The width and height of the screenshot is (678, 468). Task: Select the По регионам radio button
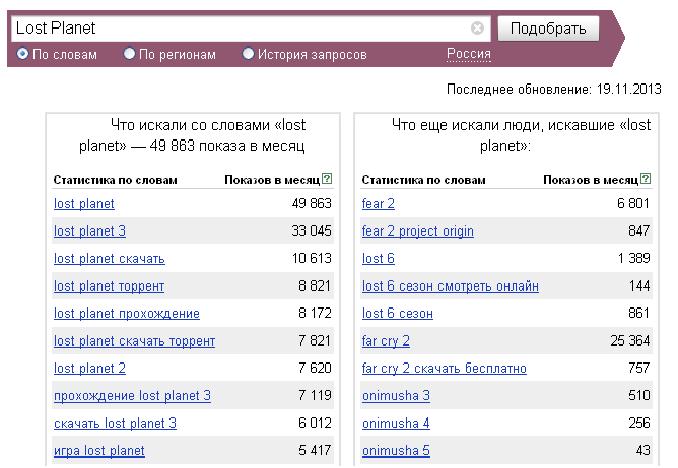click(129, 54)
